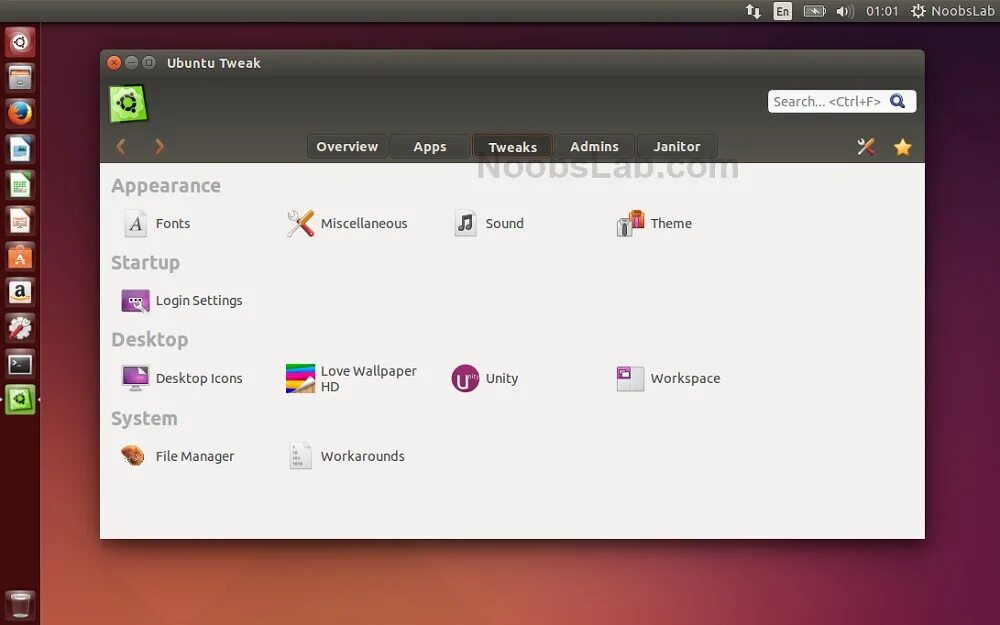Open the NoobsLab session menu
The width and height of the screenshot is (1000, 625).
click(x=952, y=11)
